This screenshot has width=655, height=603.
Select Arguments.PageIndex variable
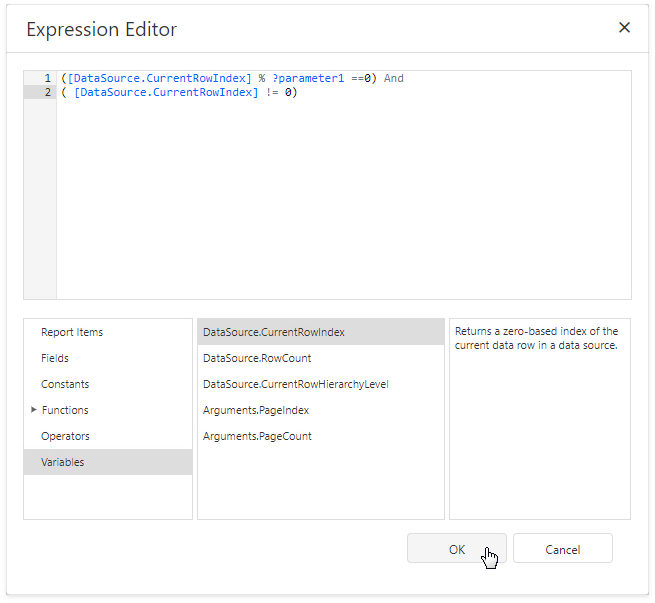(x=321, y=410)
